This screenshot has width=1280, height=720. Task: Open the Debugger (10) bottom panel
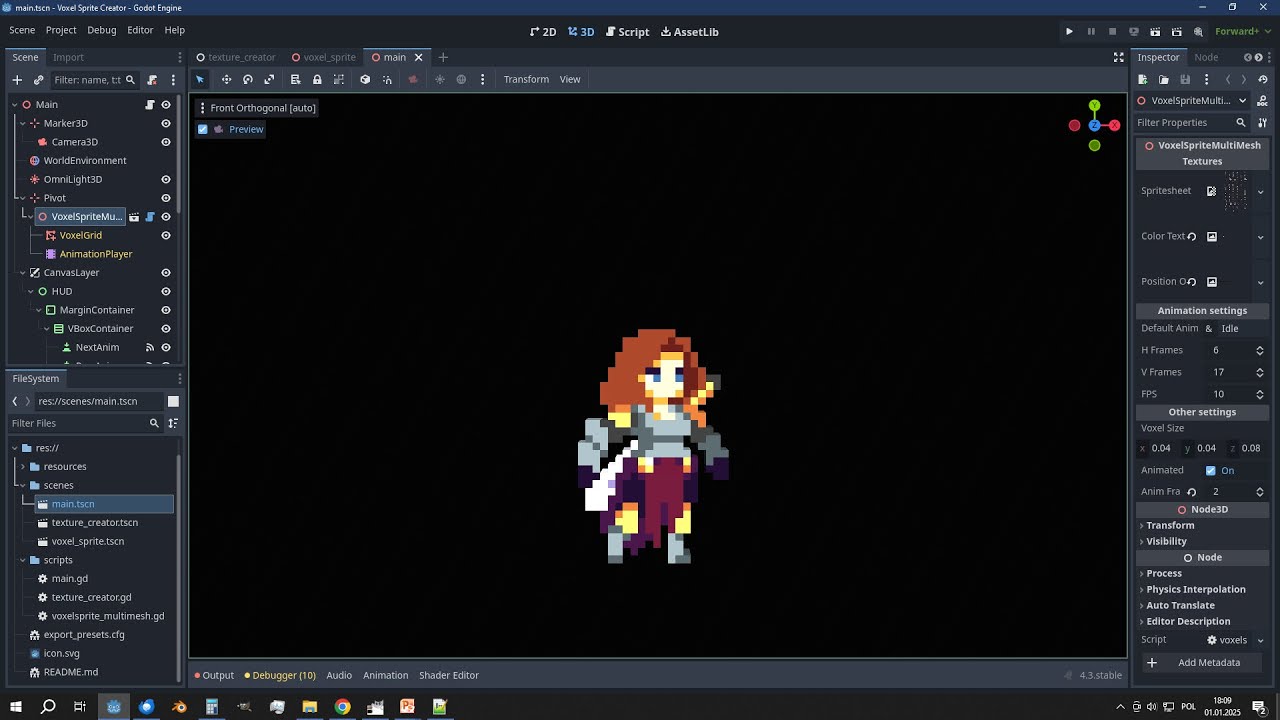pos(280,675)
